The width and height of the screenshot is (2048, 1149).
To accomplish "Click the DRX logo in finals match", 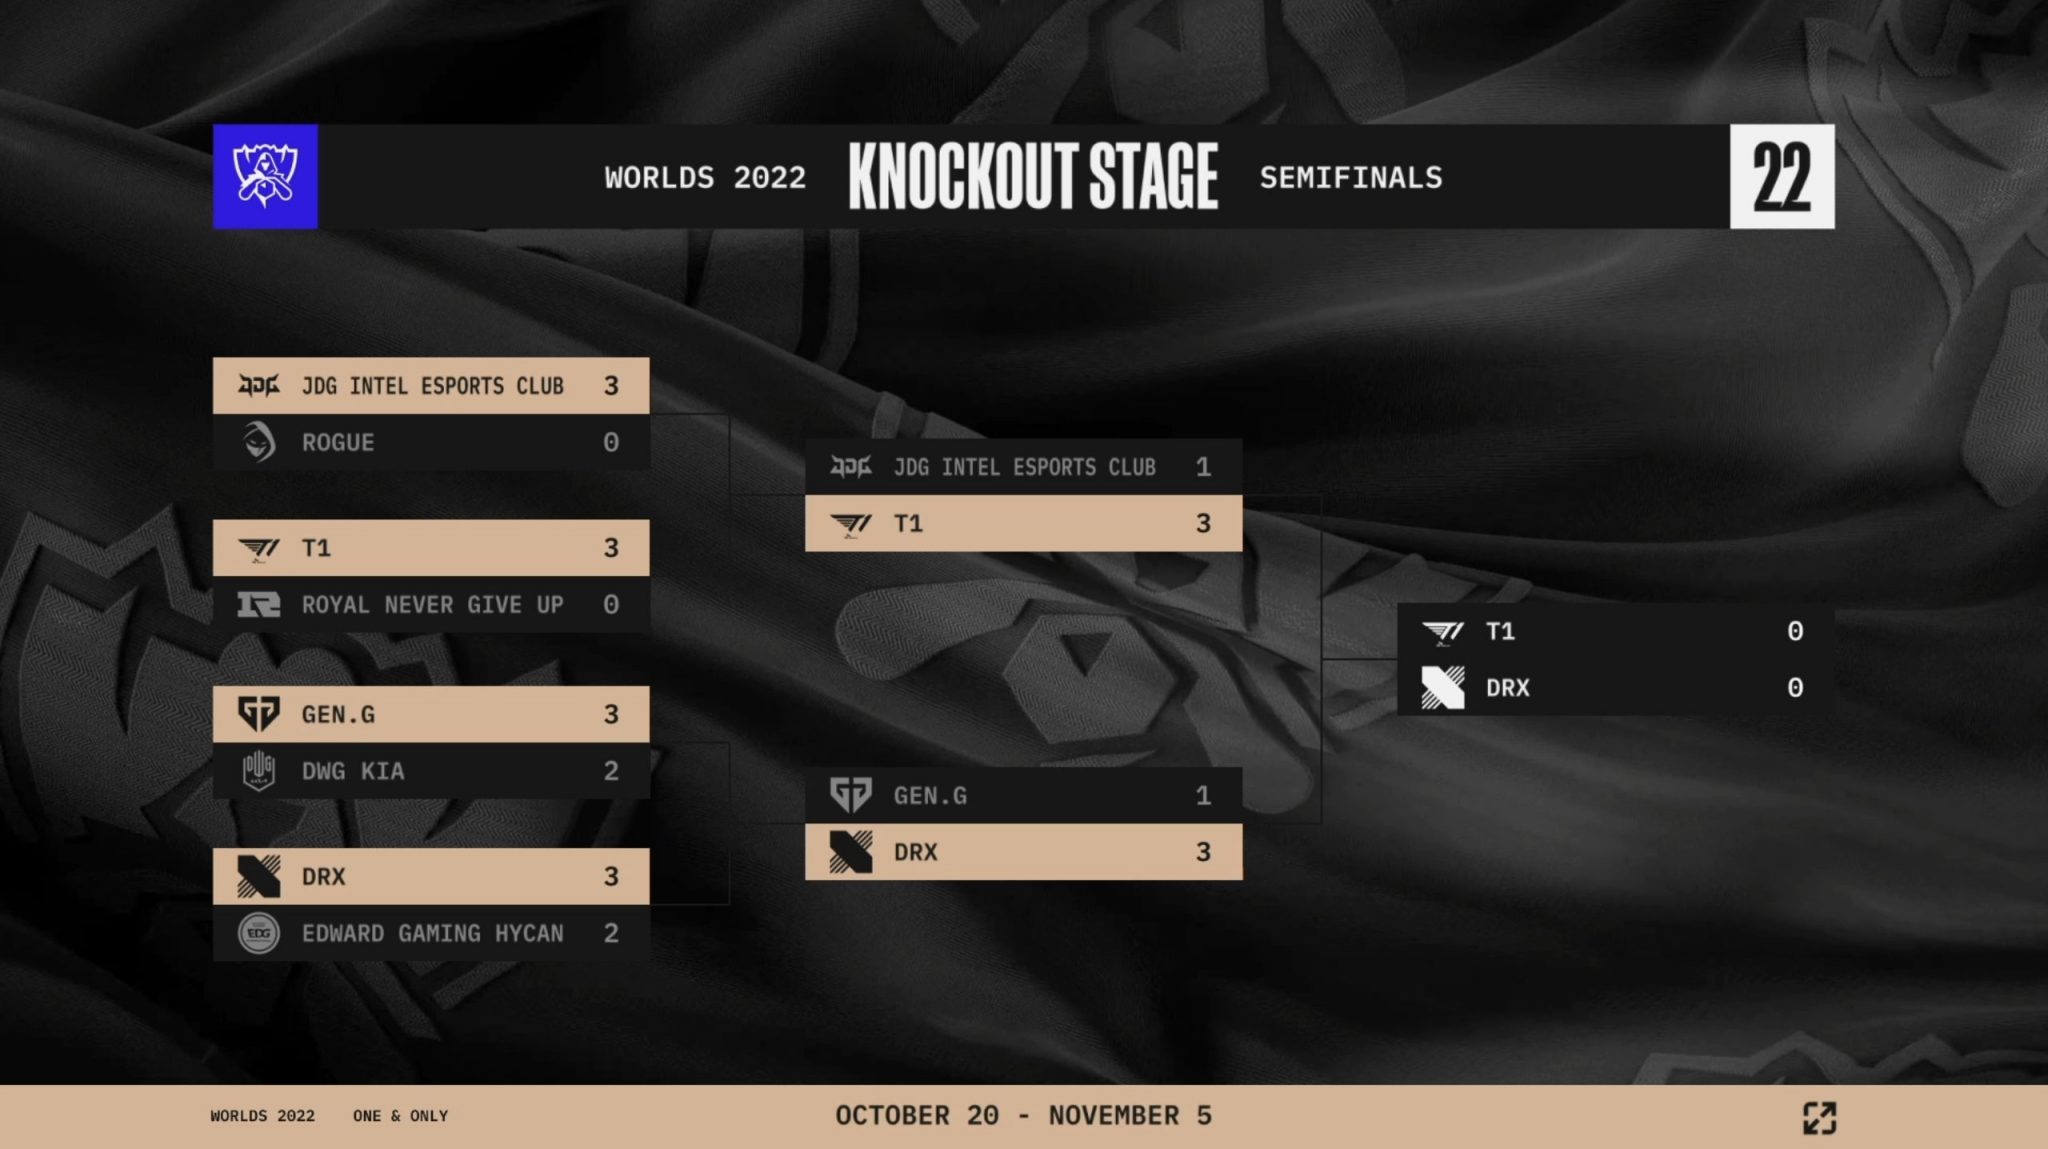I will (x=1442, y=688).
